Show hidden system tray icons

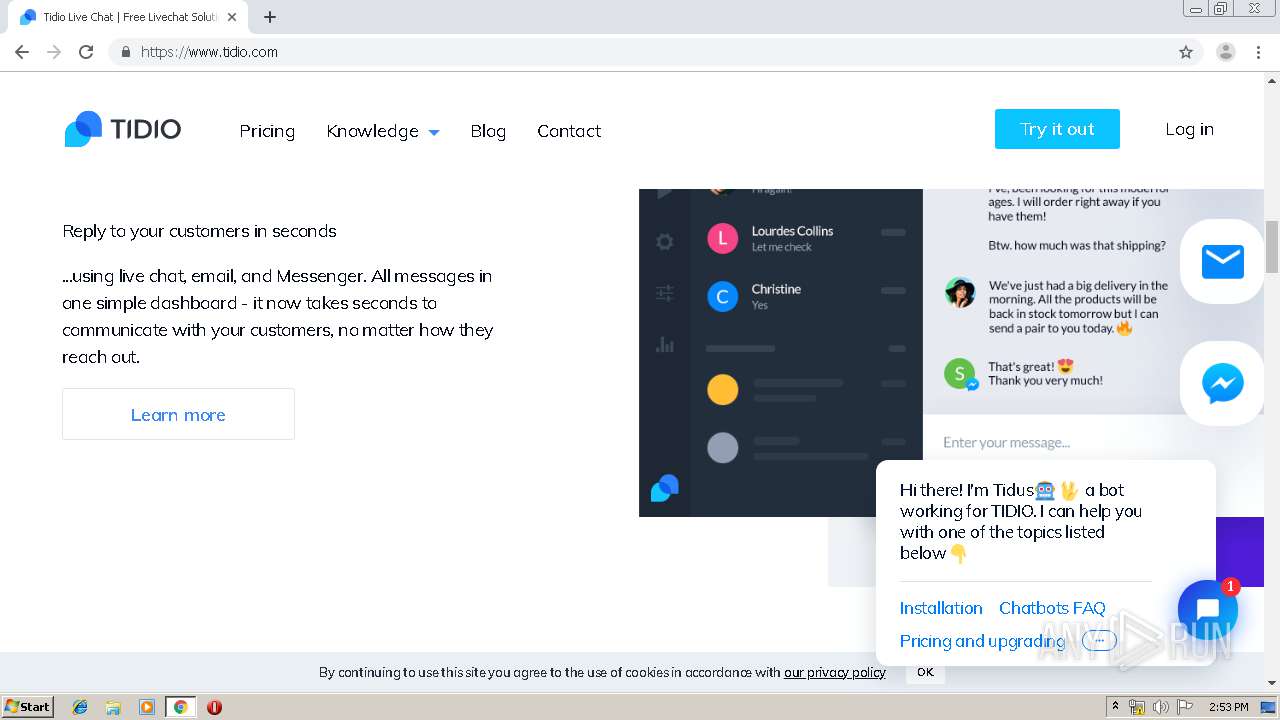point(1115,706)
